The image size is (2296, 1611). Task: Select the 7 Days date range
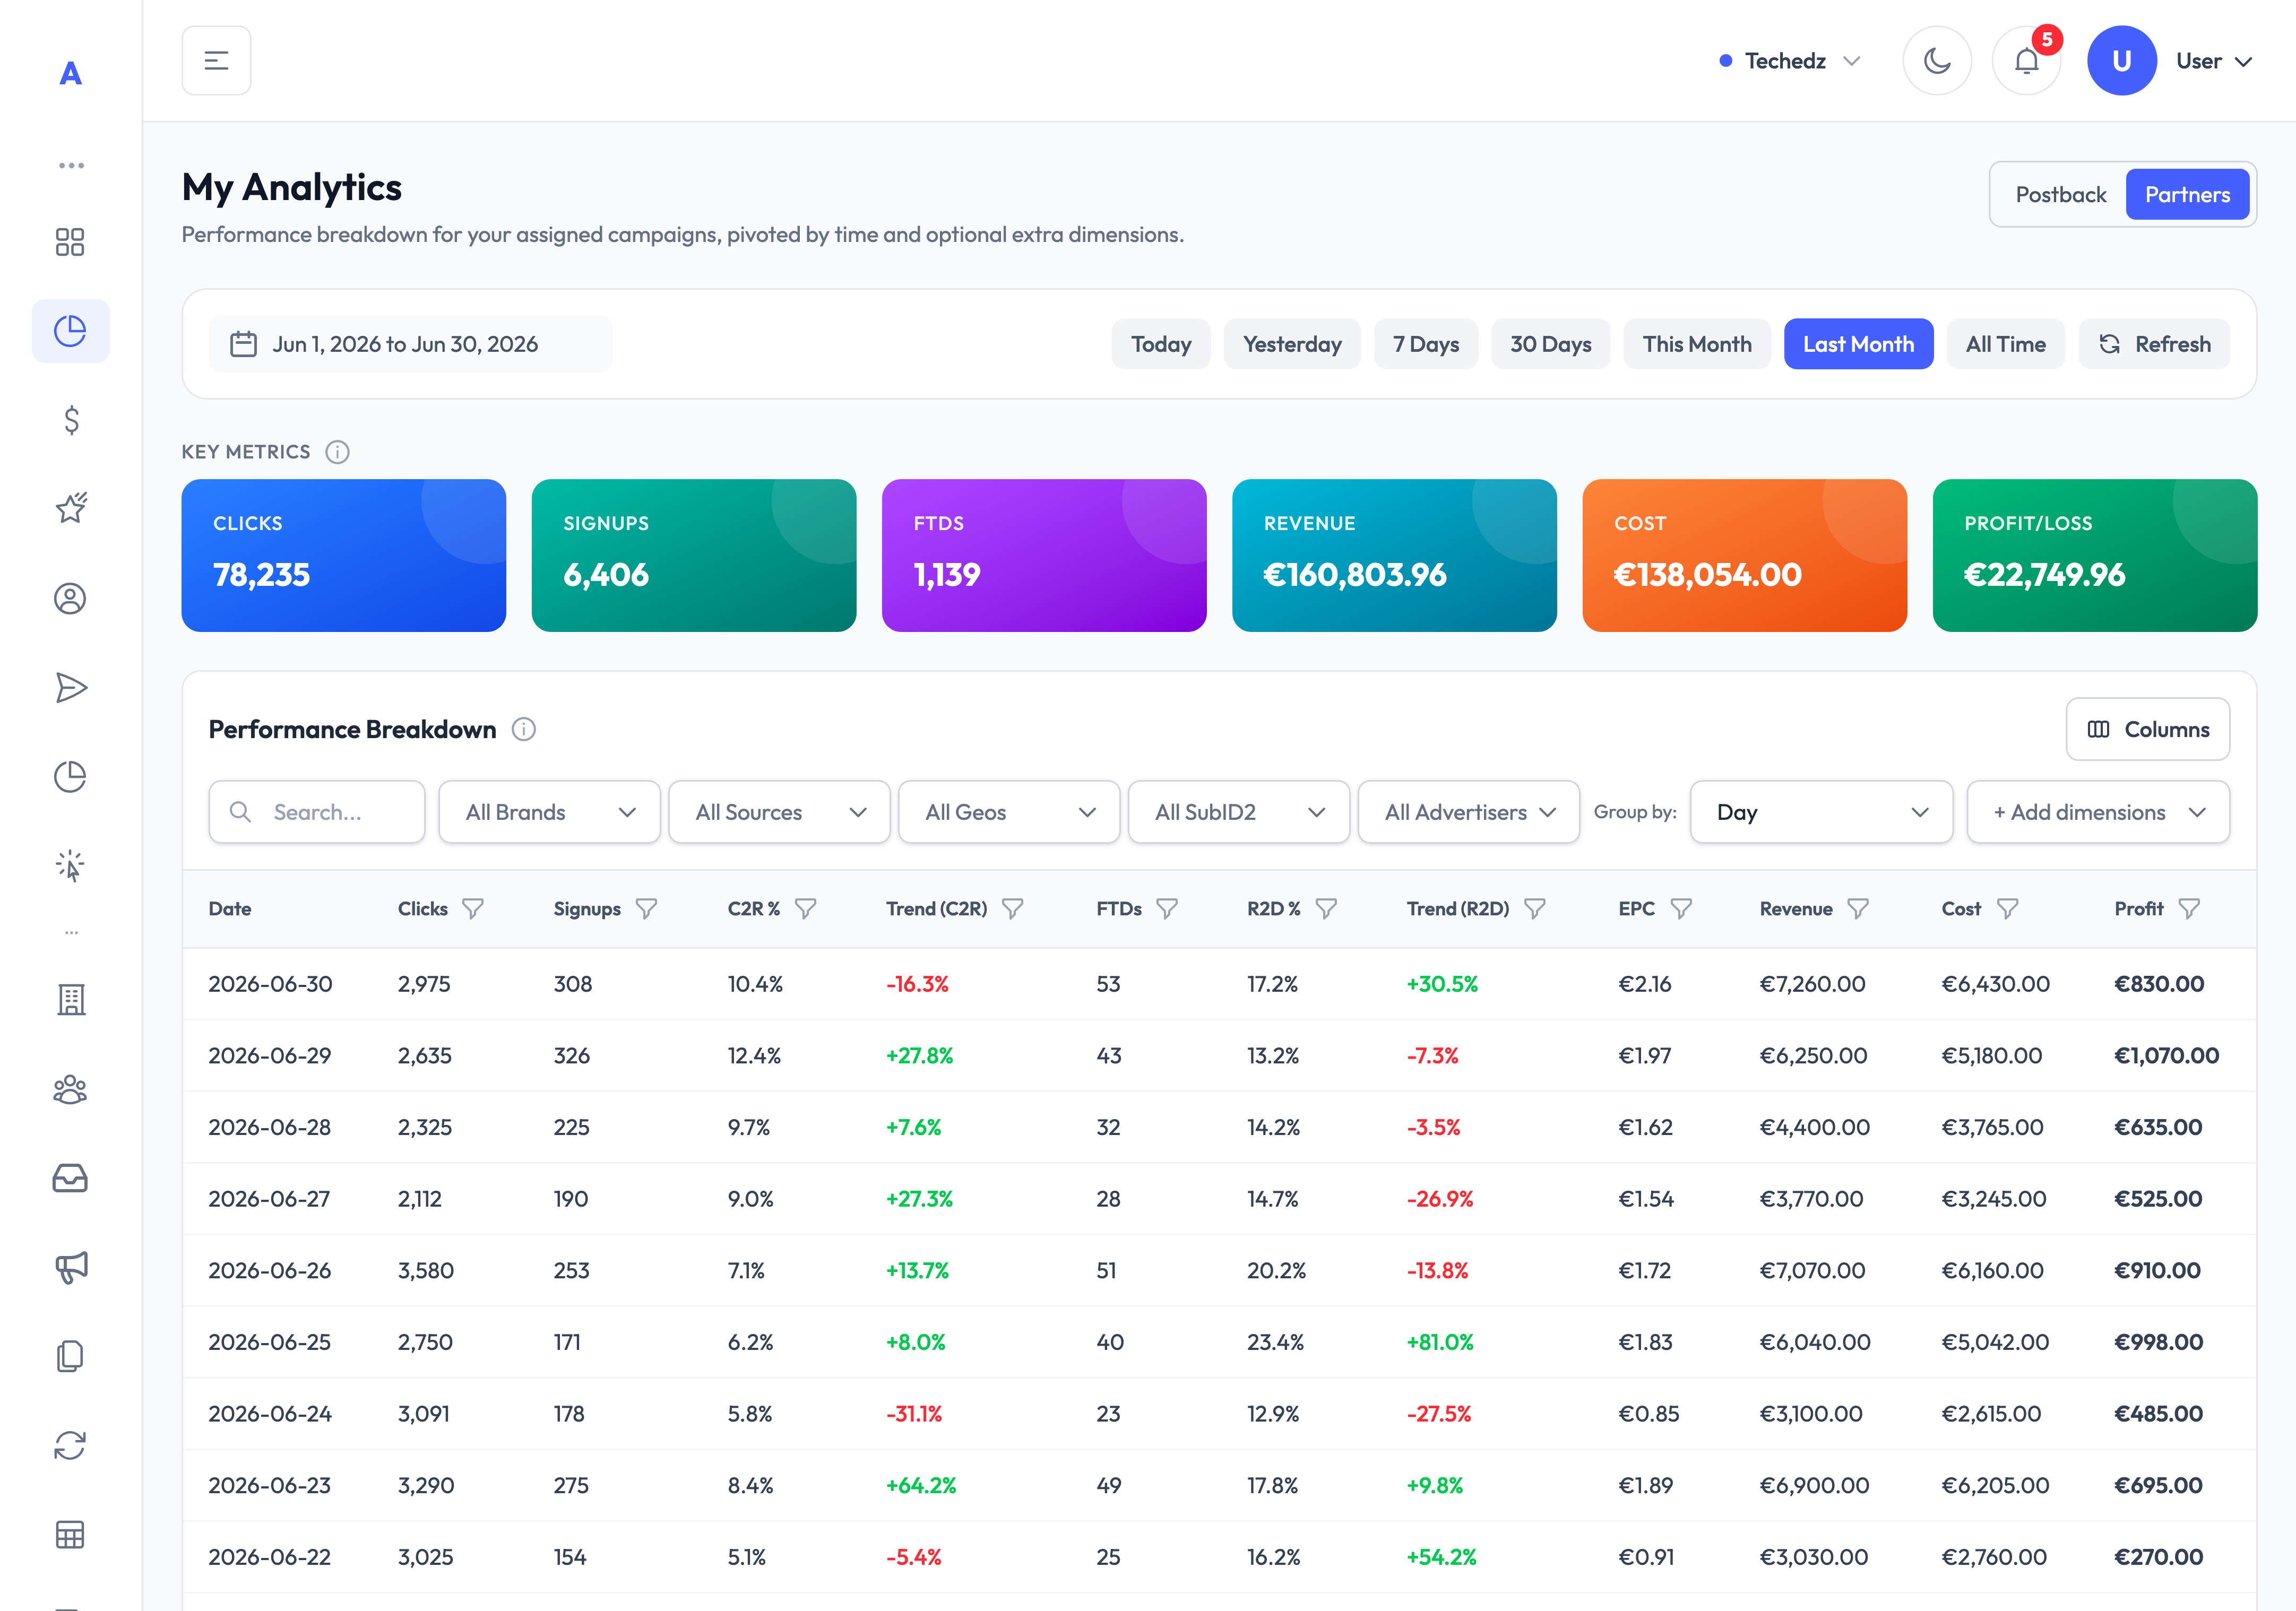tap(1426, 344)
